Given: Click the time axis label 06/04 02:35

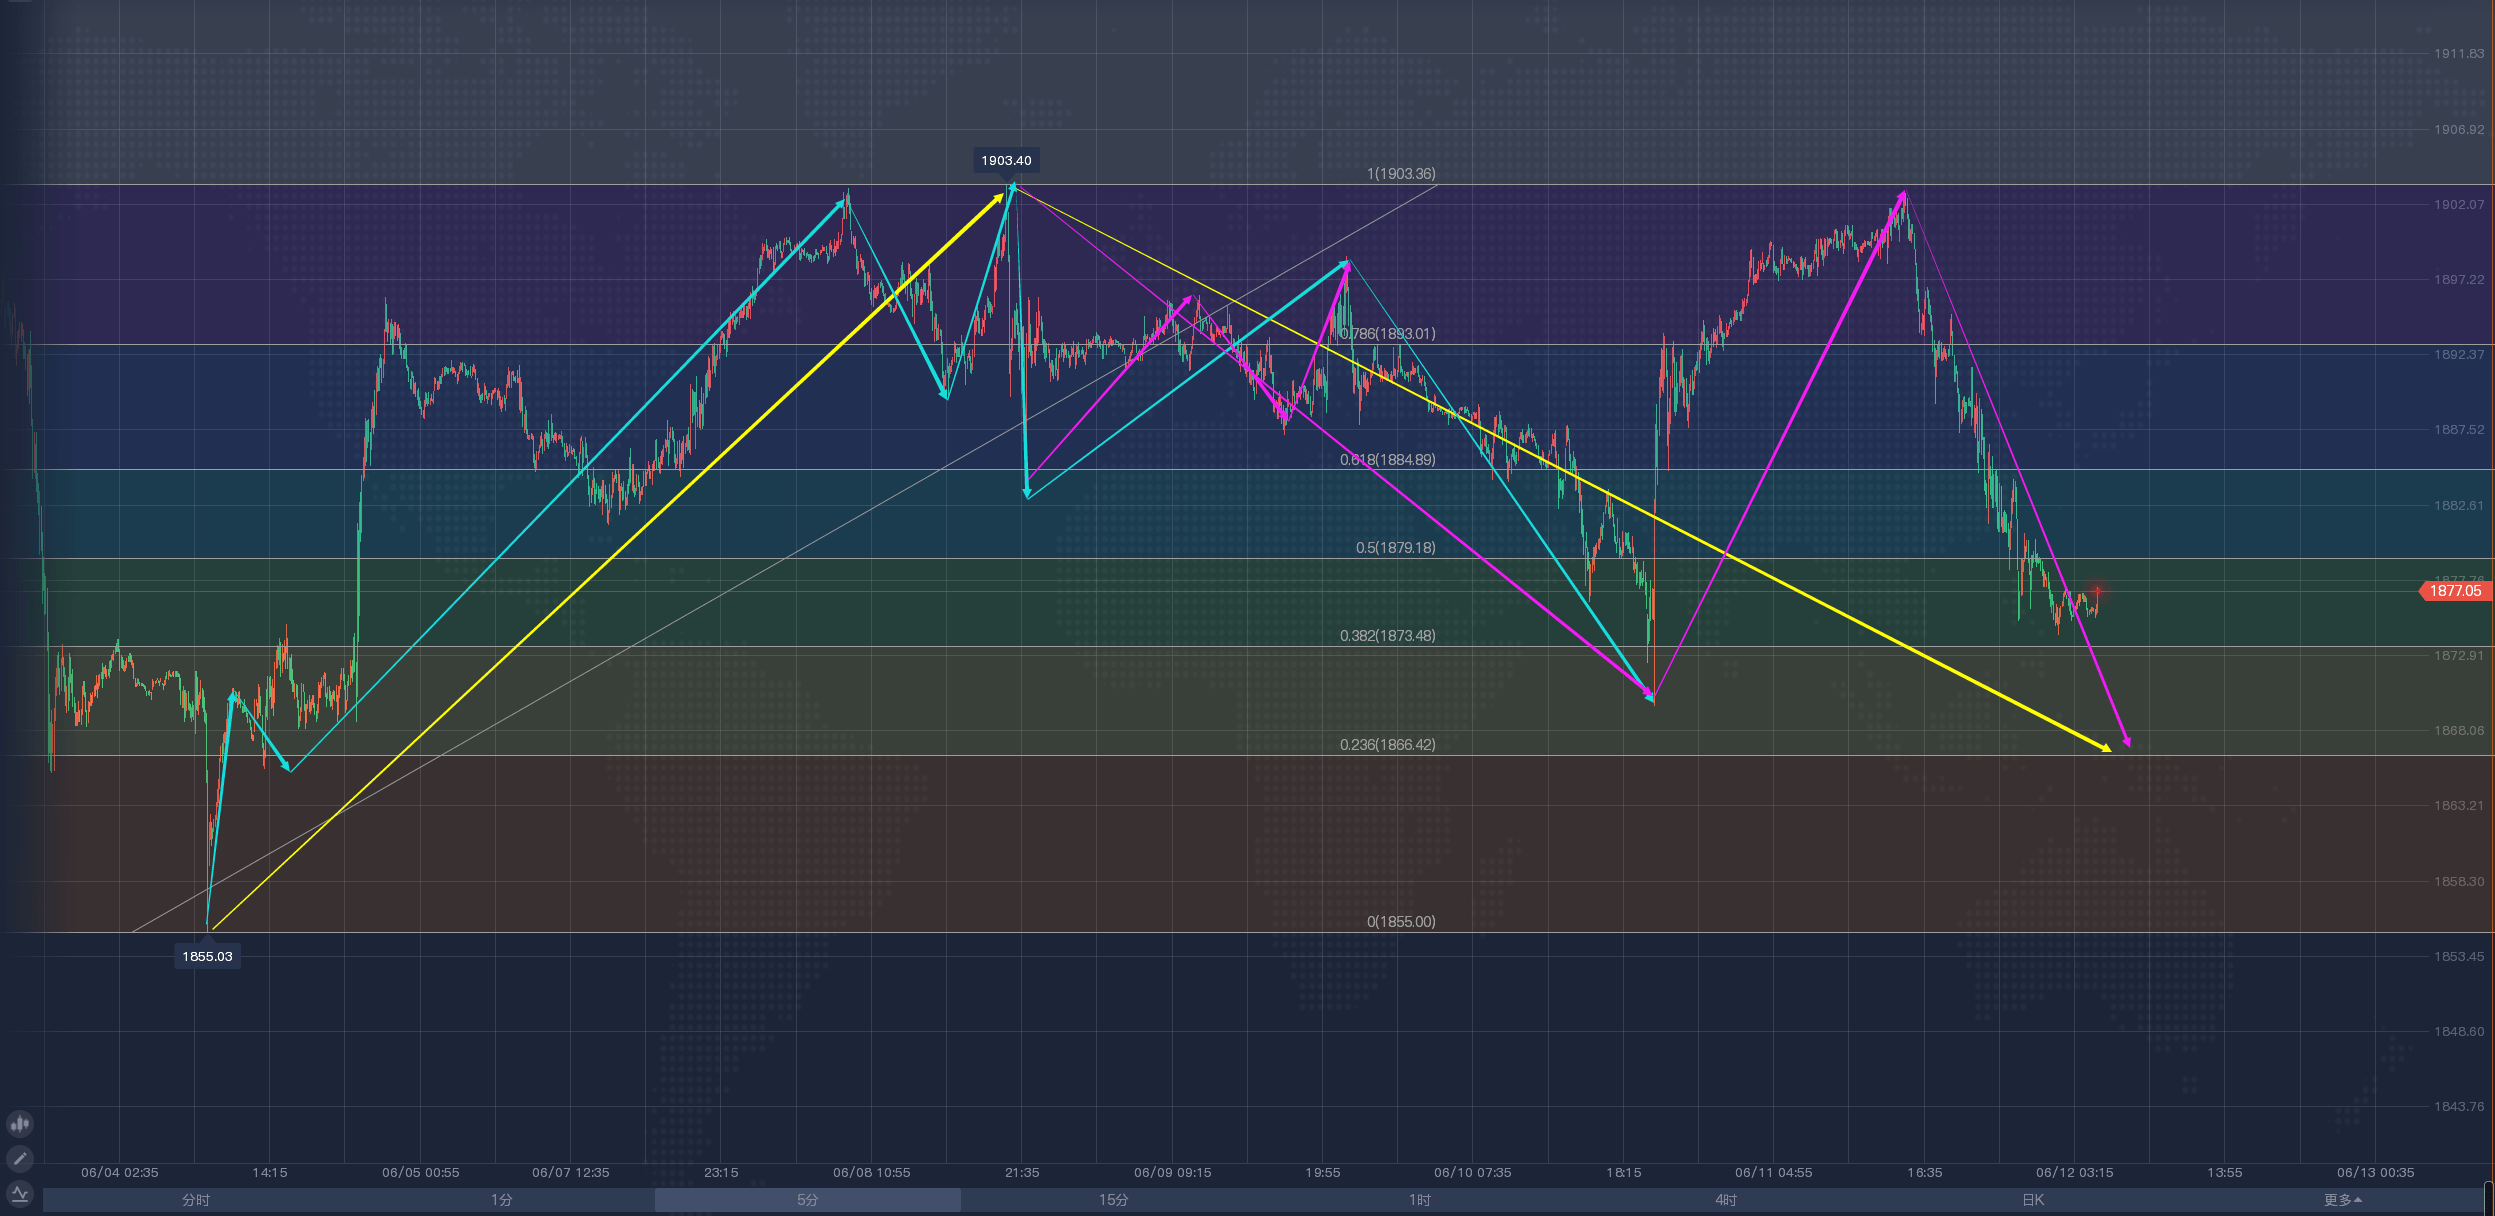Looking at the screenshot, I should pos(120,1173).
